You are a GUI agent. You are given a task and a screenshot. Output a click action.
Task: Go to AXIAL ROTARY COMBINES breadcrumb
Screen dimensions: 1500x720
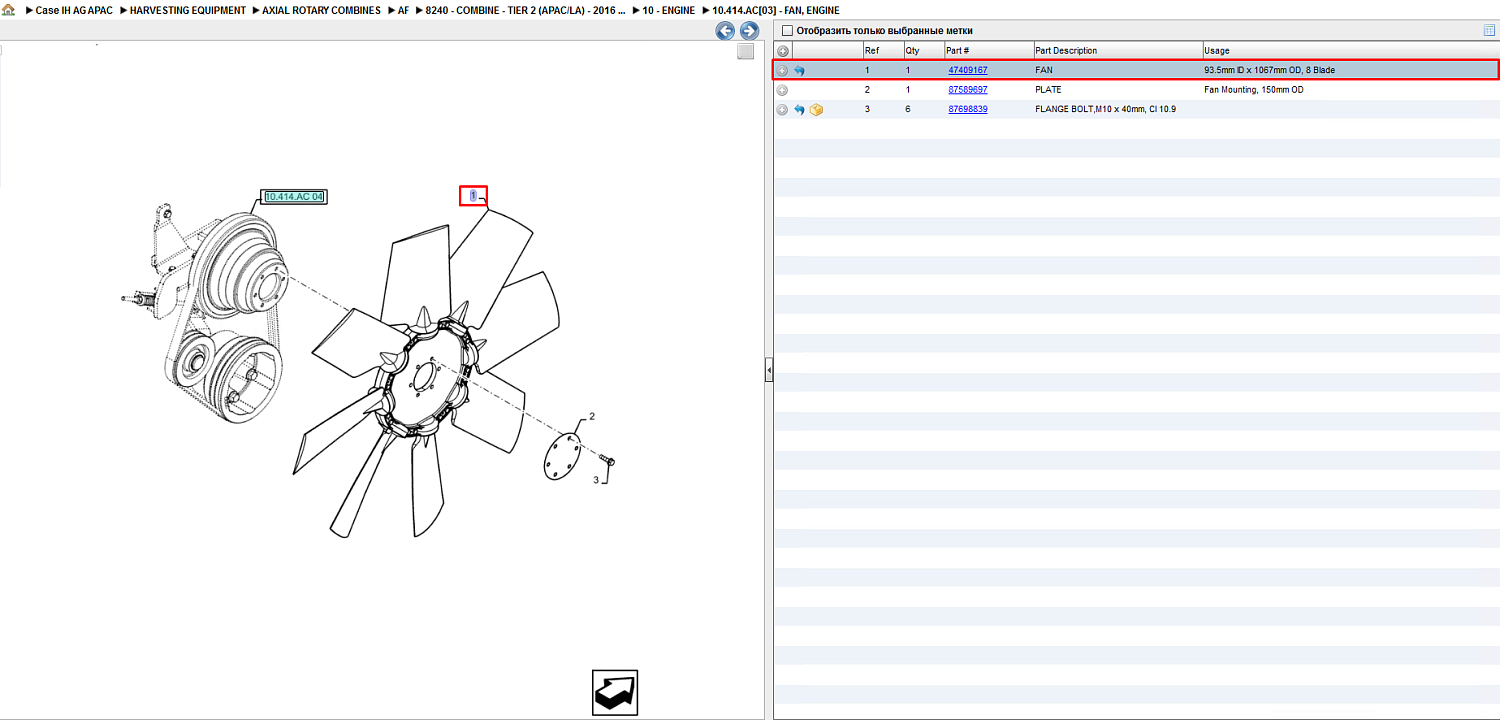(x=321, y=10)
